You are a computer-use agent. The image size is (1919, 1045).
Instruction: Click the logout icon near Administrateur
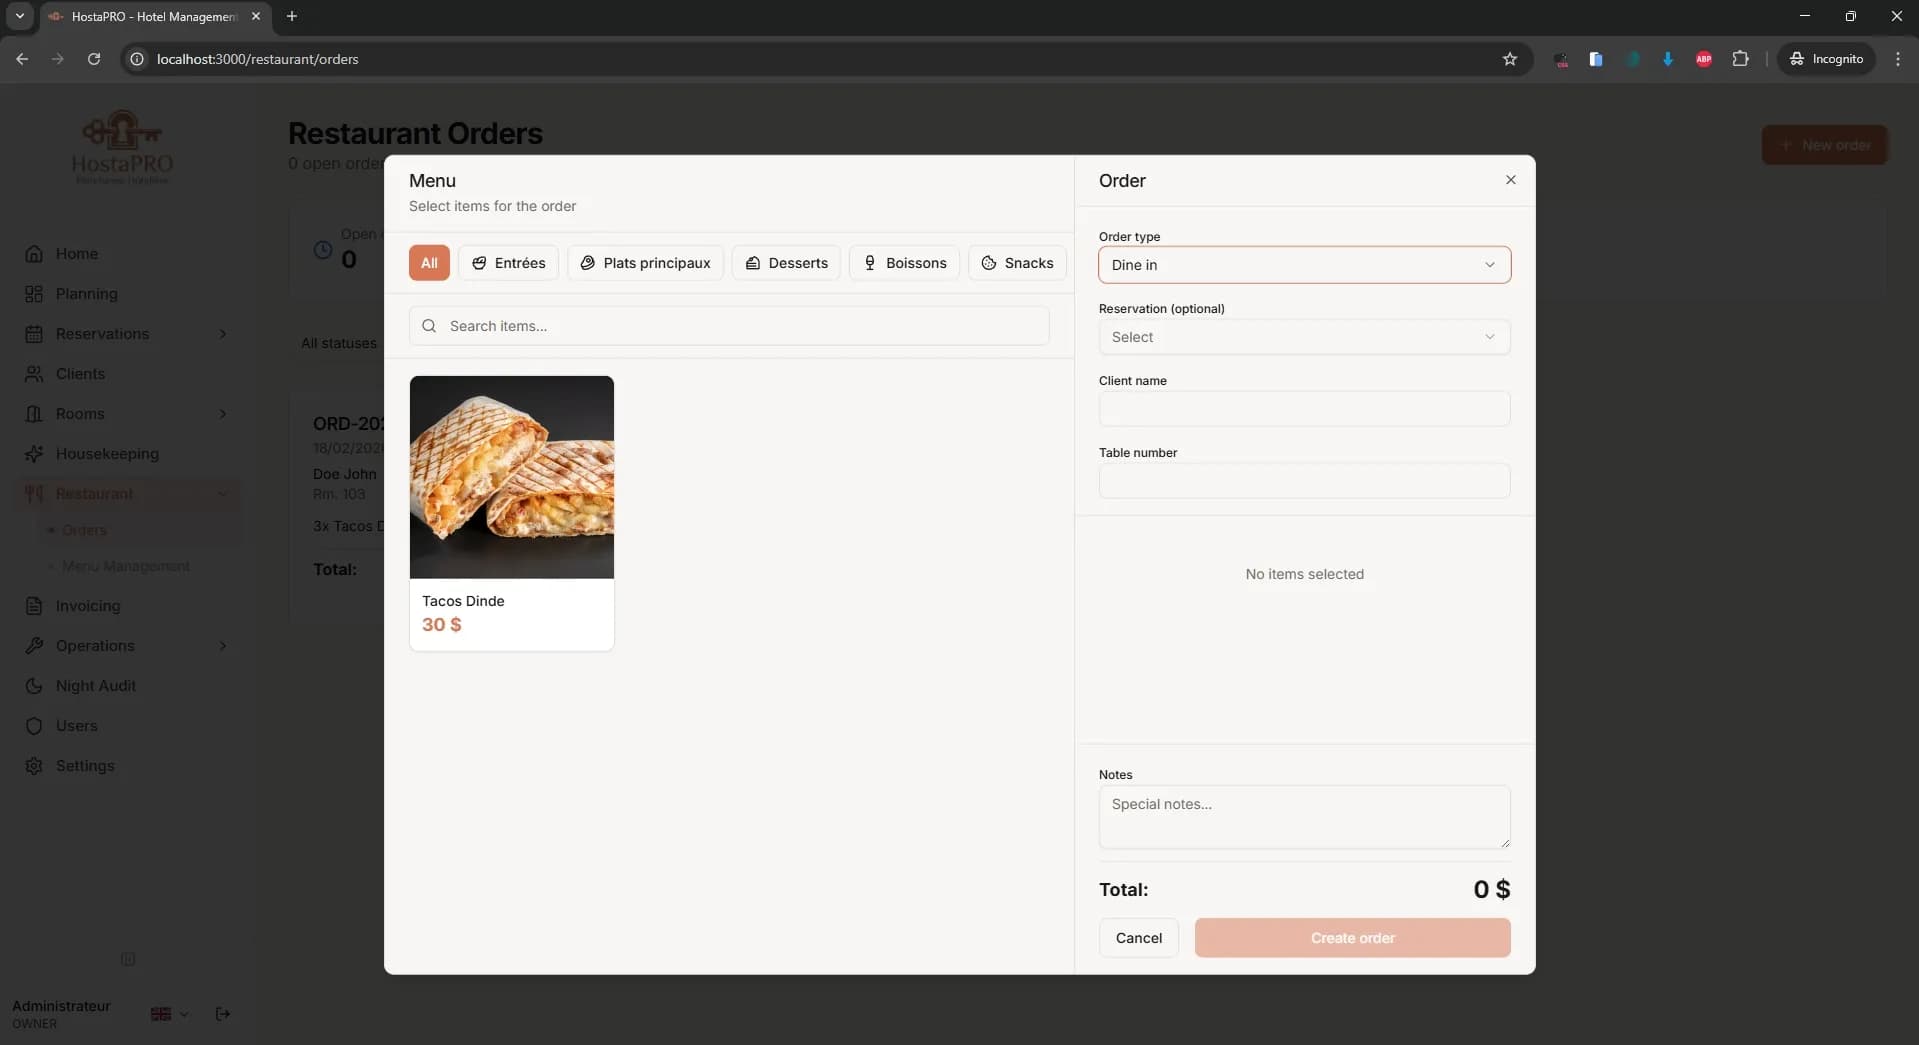click(x=222, y=1014)
